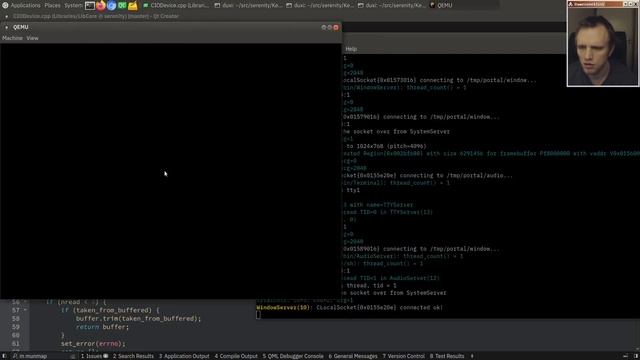Toggle the left sidebar button in status bar
The height and width of the screenshot is (360, 640).
point(4,356)
